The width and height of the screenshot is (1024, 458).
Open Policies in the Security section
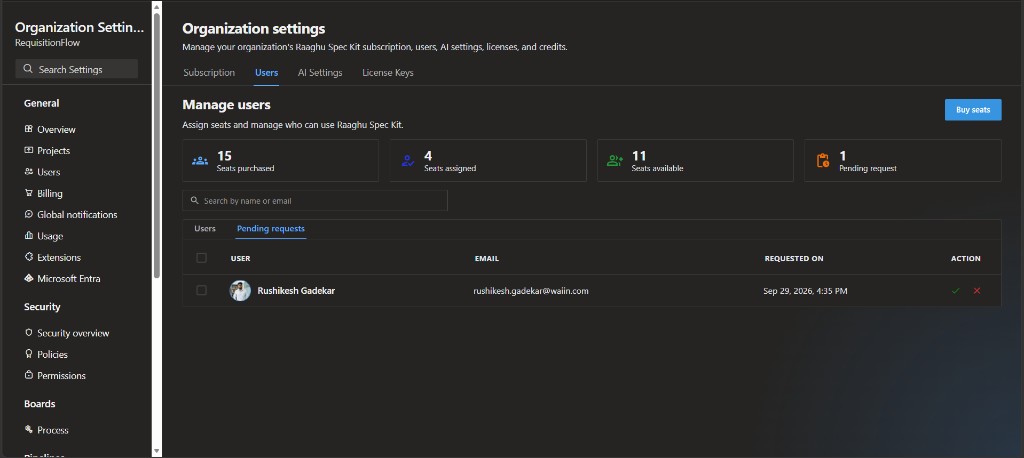point(52,354)
